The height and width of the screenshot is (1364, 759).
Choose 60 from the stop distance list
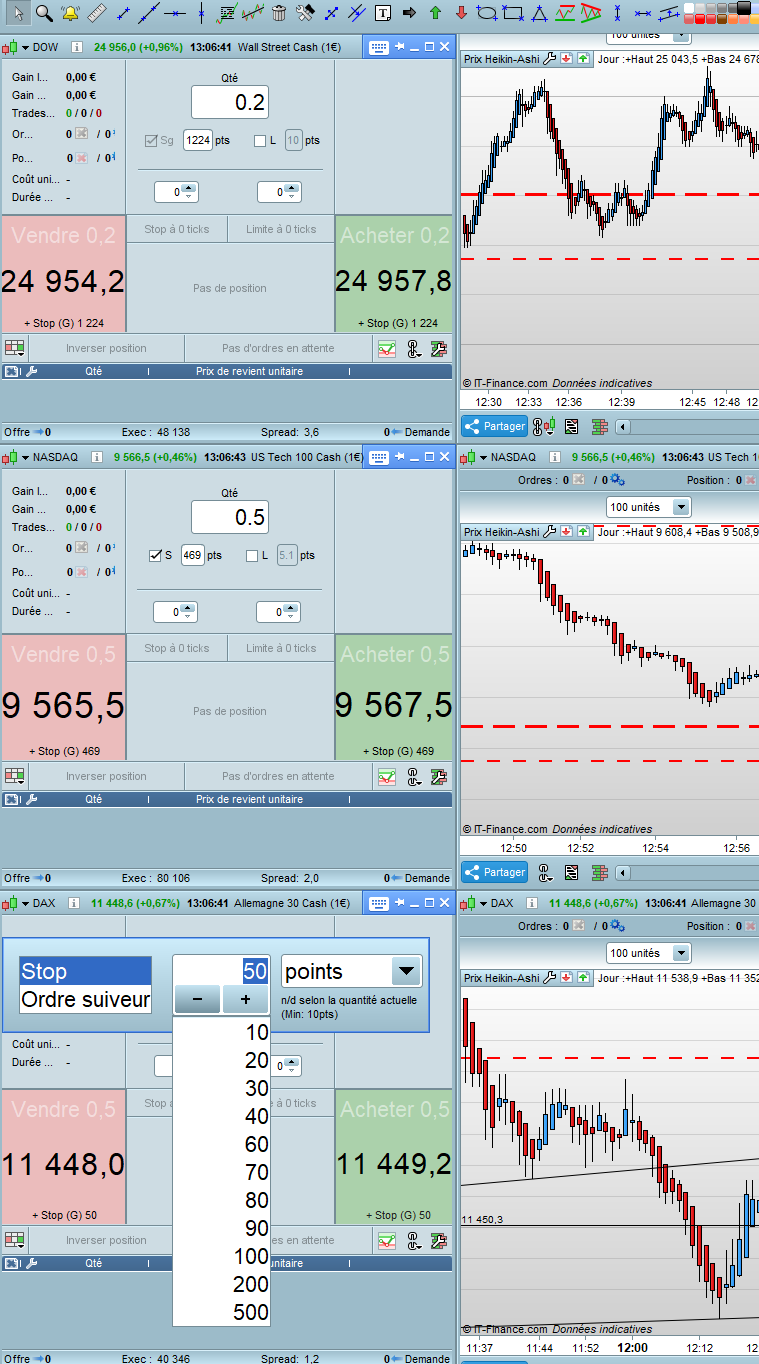click(221, 1144)
